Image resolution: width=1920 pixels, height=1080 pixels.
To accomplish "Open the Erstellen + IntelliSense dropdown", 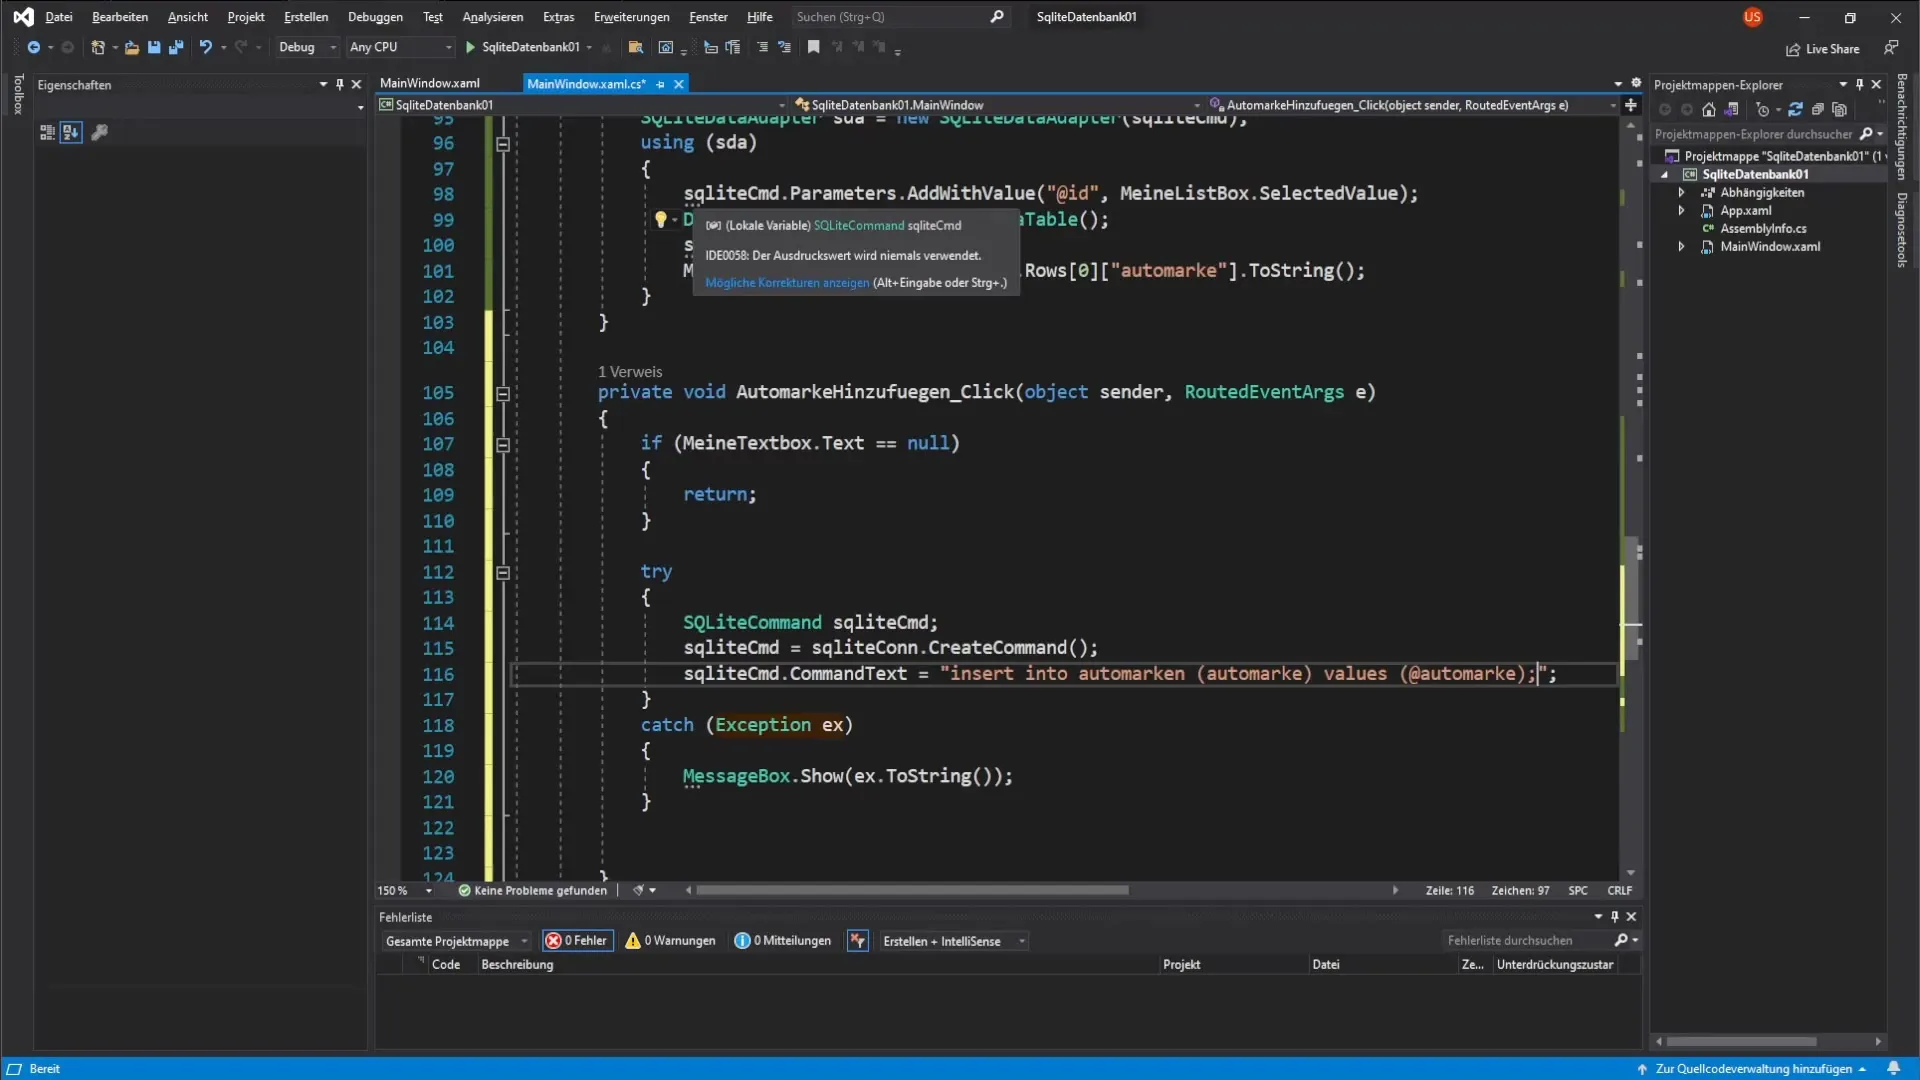I will tap(954, 941).
